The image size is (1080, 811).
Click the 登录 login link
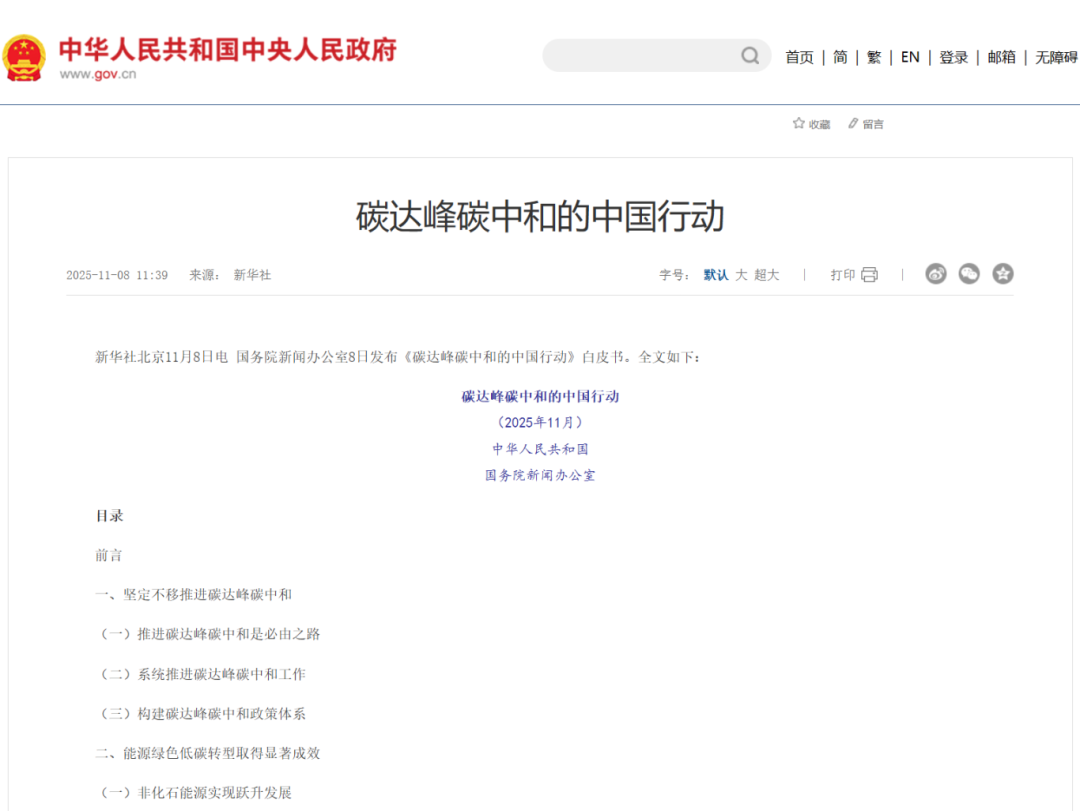pyautogui.click(x=953, y=57)
